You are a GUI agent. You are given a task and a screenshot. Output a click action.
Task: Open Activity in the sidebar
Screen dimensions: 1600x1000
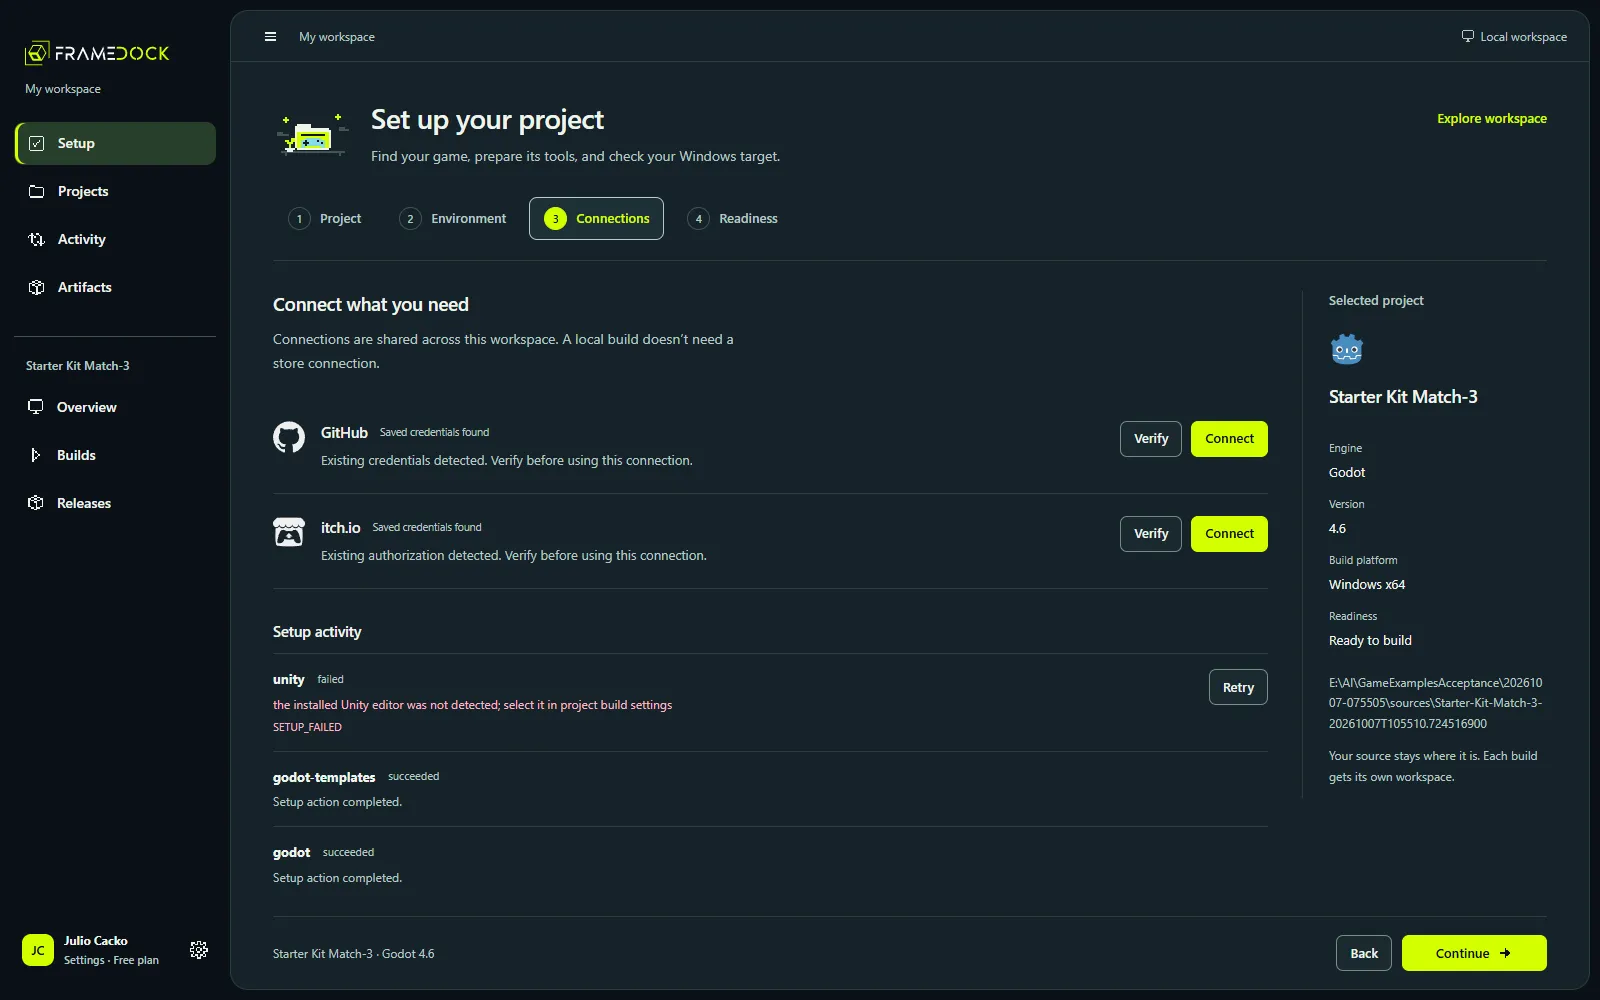[115, 239]
